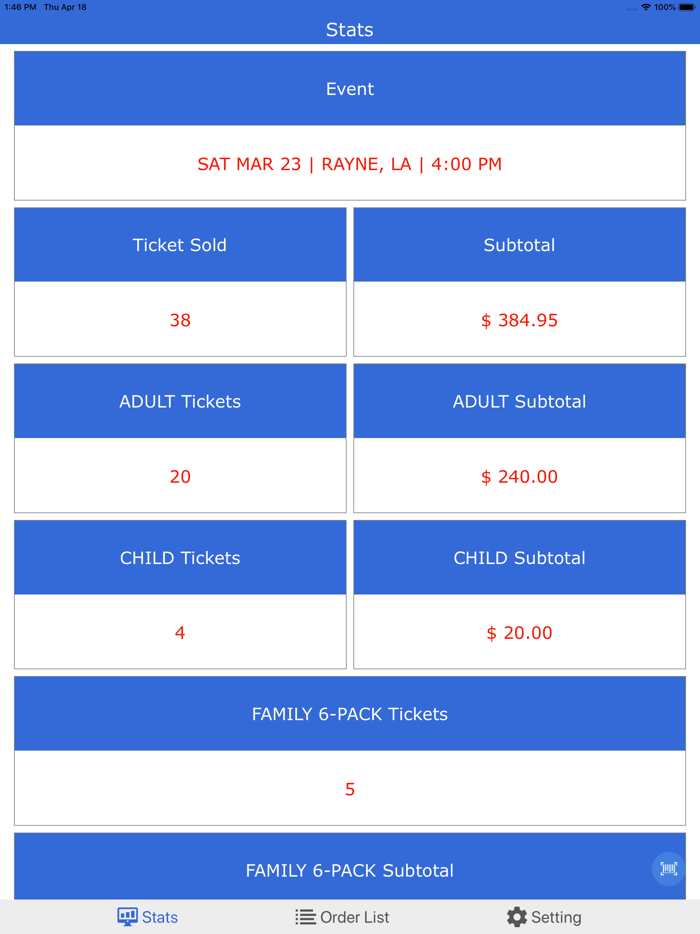Switch to the Order List tab
The height and width of the screenshot is (934, 700).
[342, 917]
